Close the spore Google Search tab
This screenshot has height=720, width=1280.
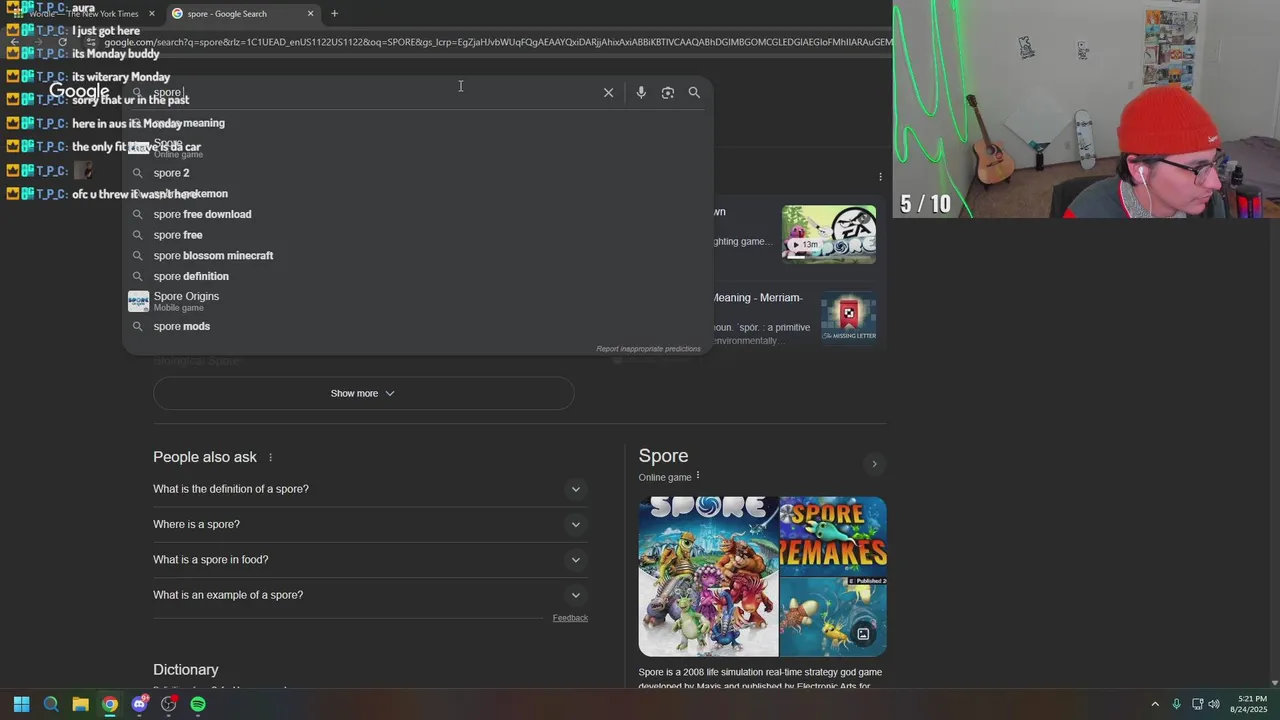310,14
